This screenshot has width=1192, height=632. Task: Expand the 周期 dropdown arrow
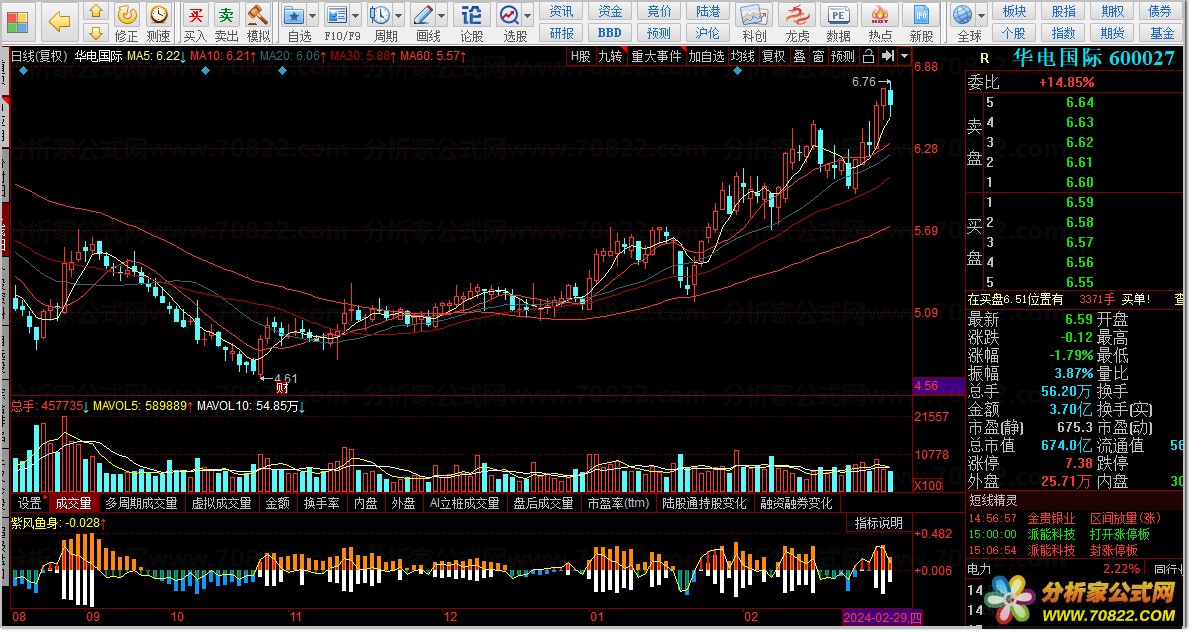tap(398, 16)
